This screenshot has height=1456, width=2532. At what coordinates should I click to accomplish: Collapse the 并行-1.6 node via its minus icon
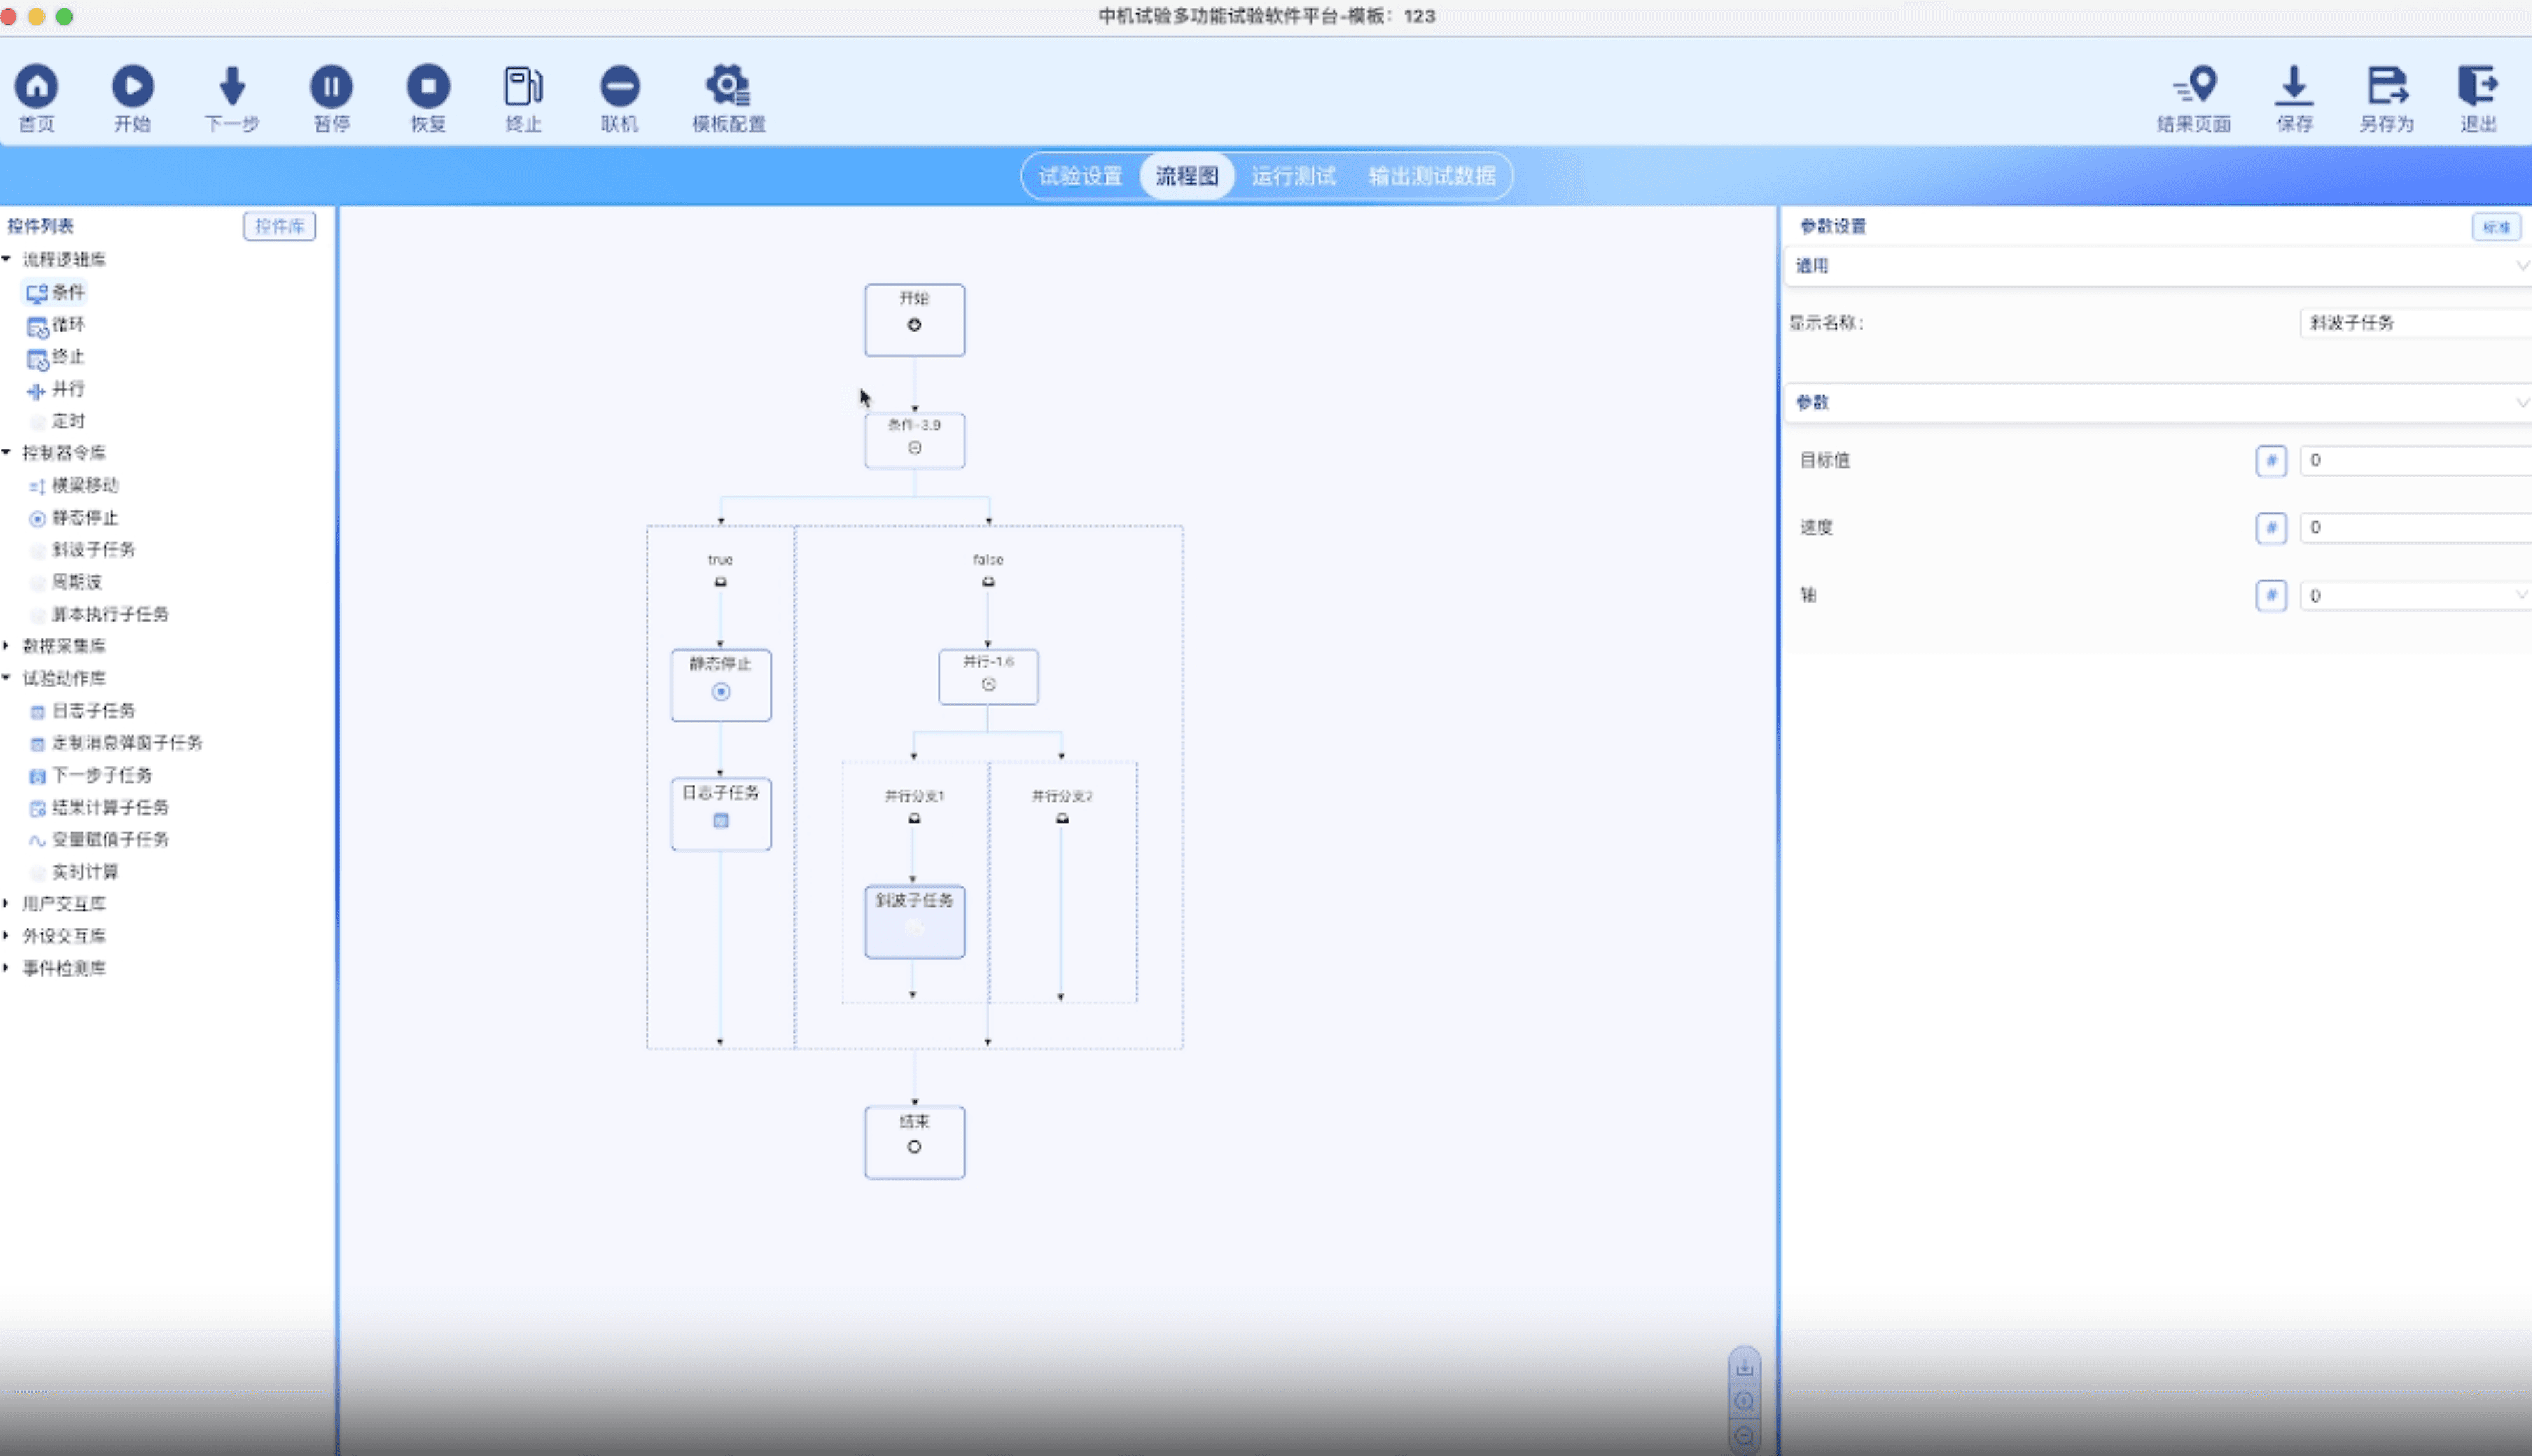(x=988, y=685)
